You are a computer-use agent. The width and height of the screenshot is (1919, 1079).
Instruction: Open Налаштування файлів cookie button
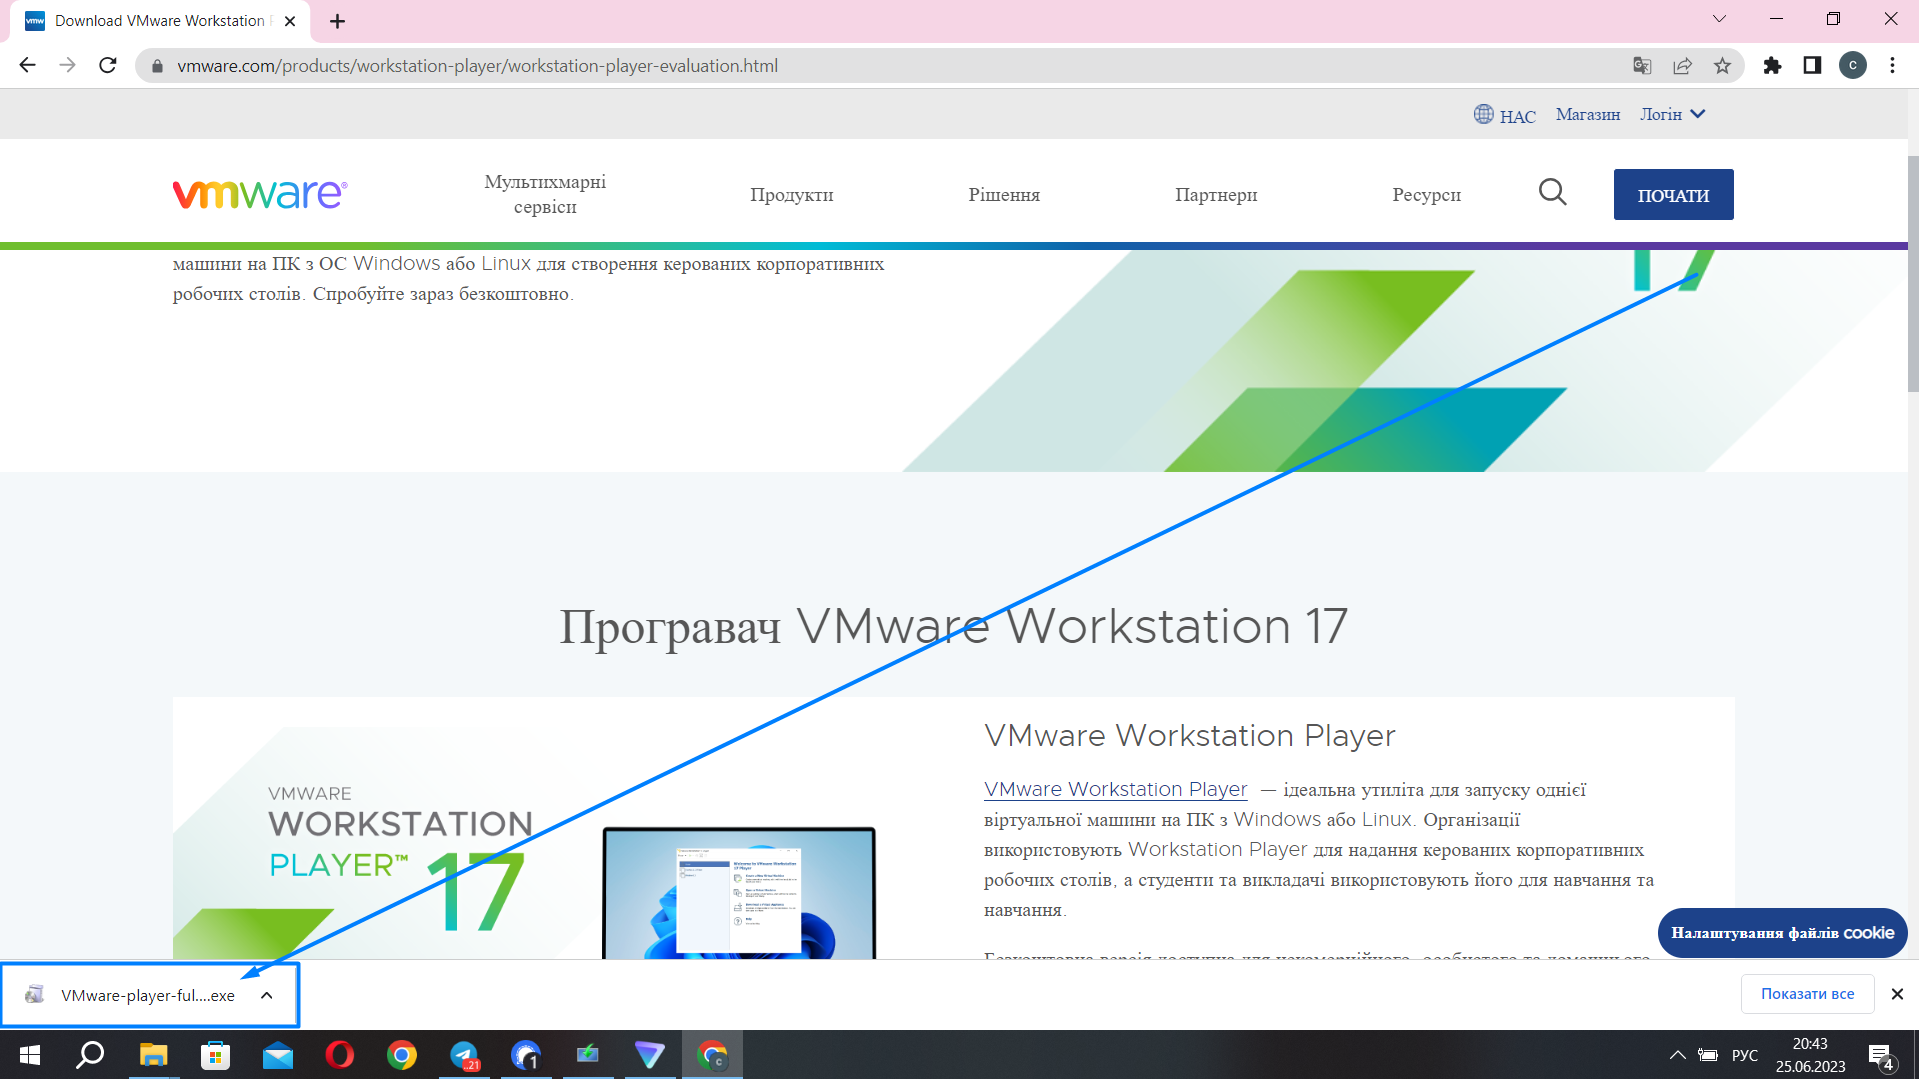tap(1782, 933)
